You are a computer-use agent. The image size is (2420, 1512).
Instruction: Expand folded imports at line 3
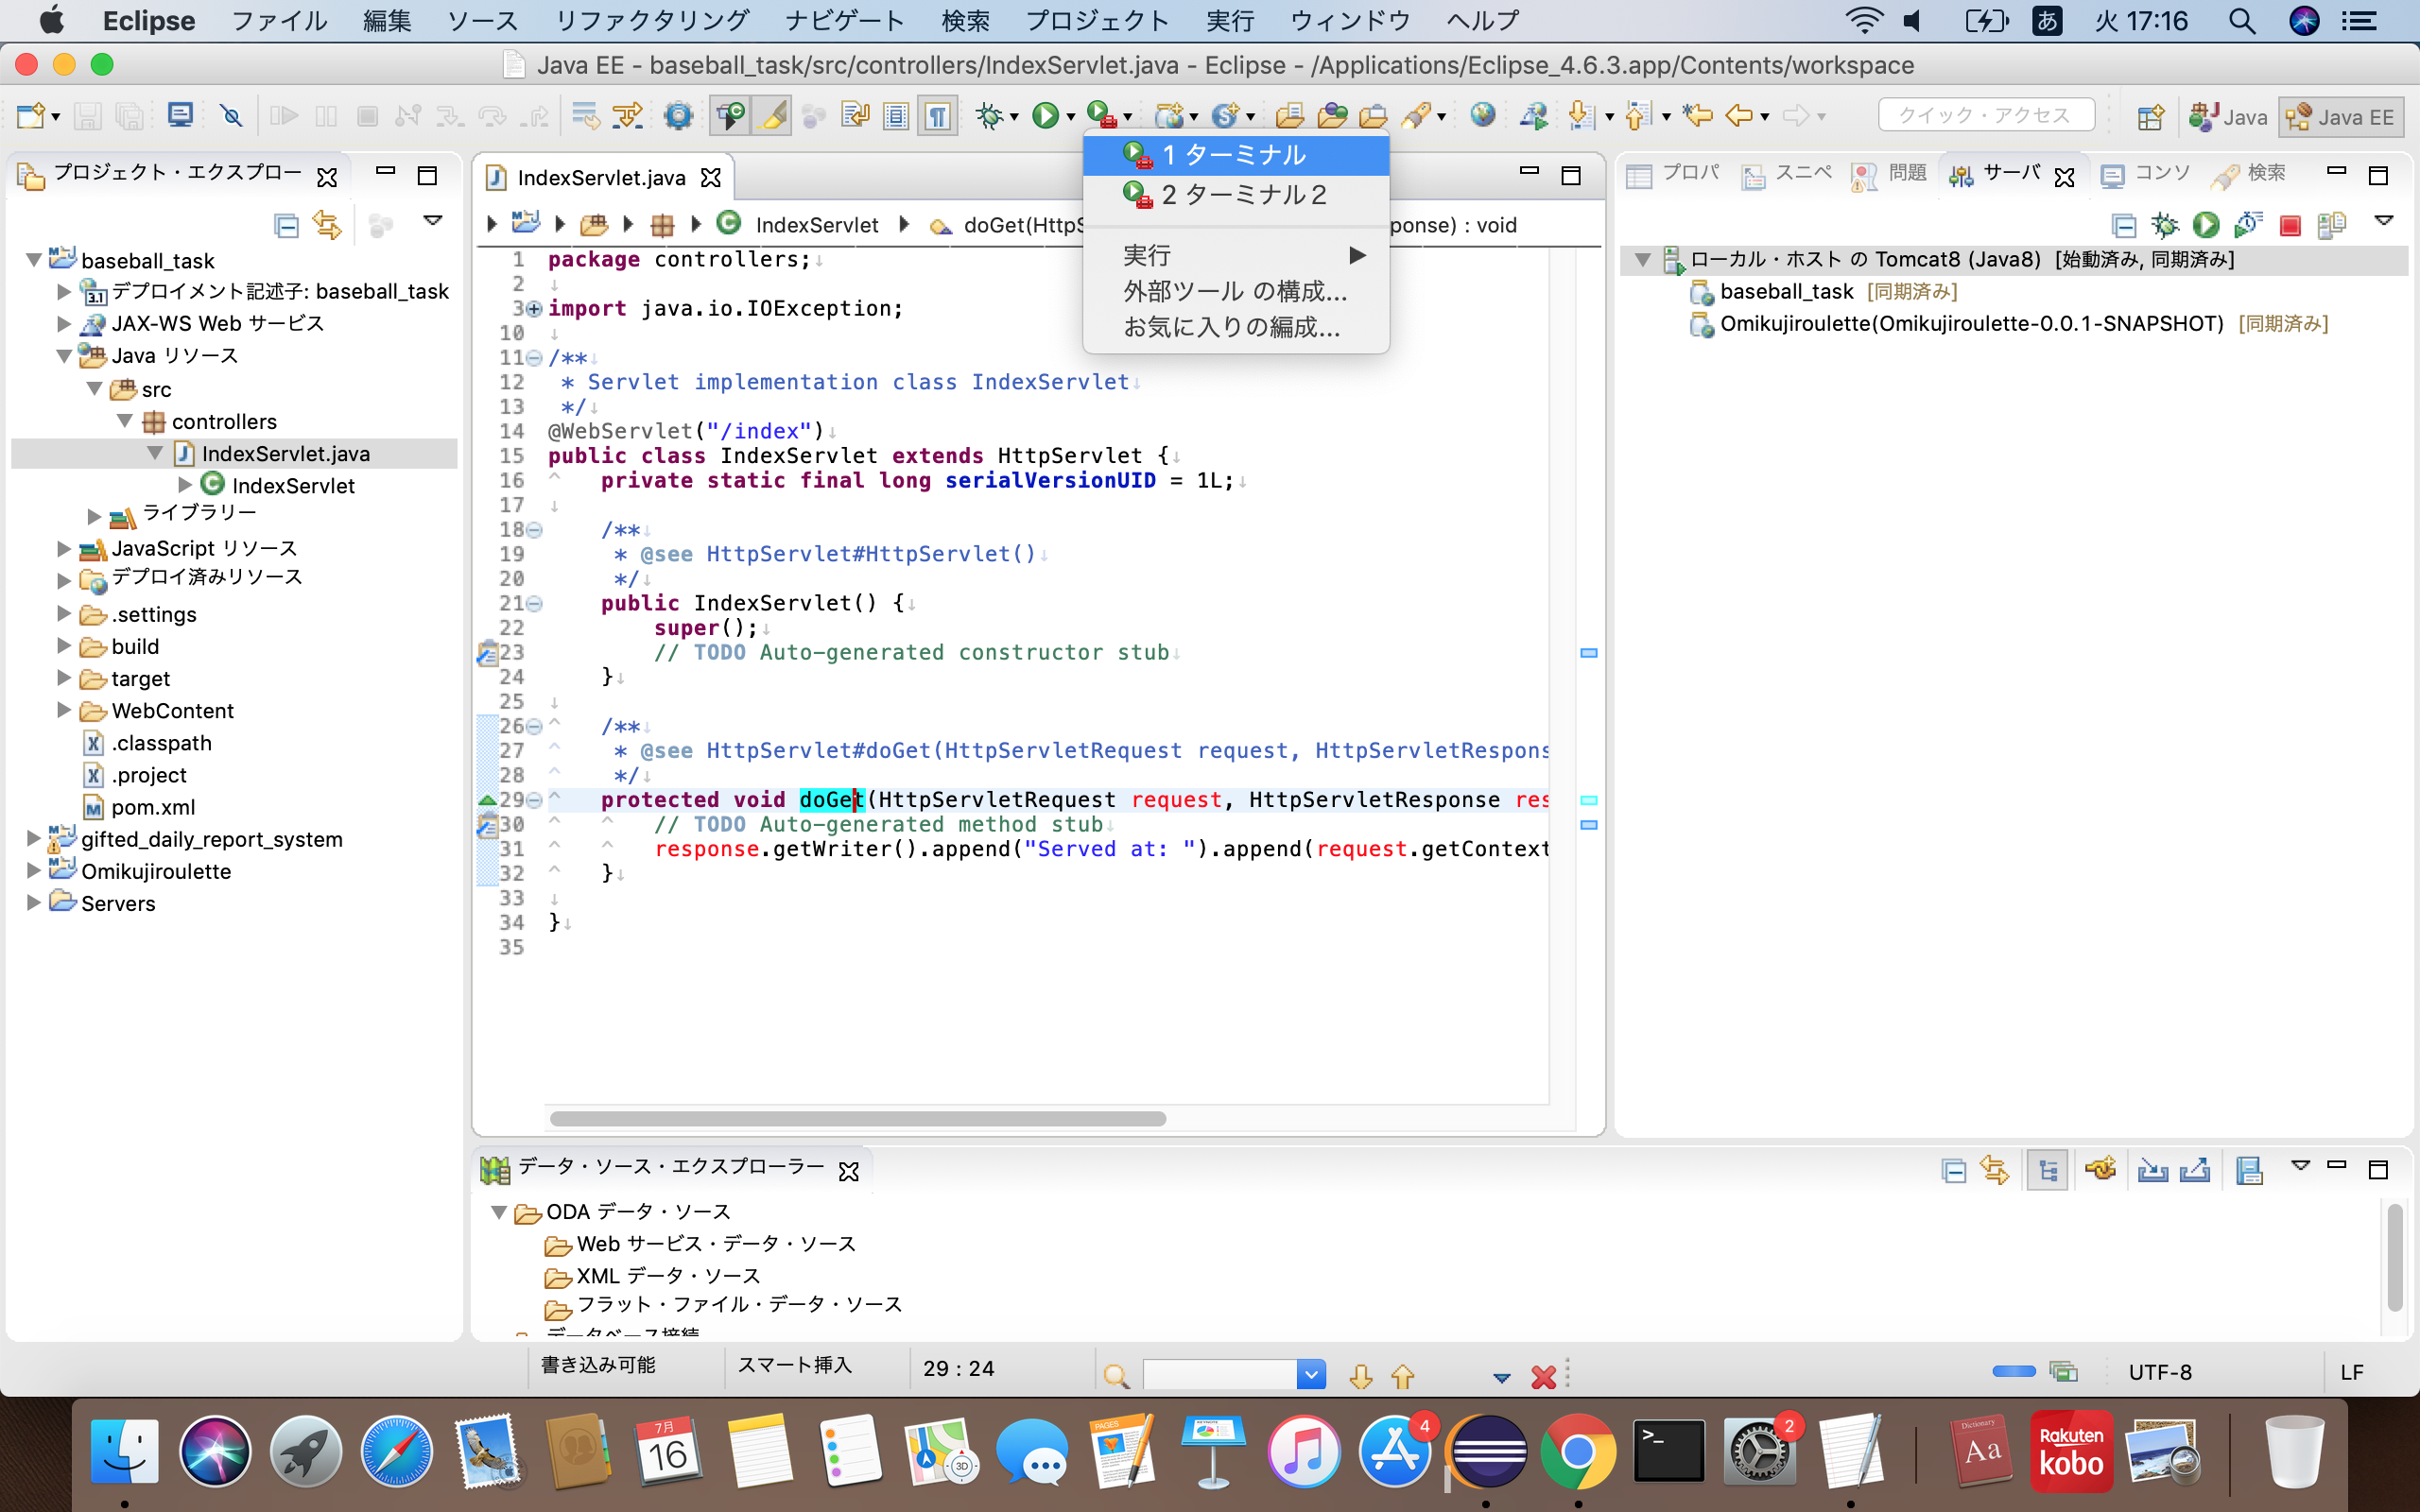tap(535, 309)
